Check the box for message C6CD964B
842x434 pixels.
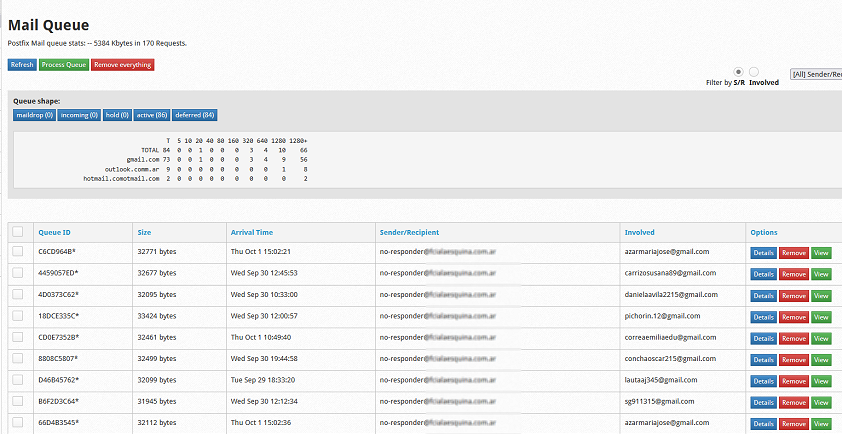(x=18, y=251)
